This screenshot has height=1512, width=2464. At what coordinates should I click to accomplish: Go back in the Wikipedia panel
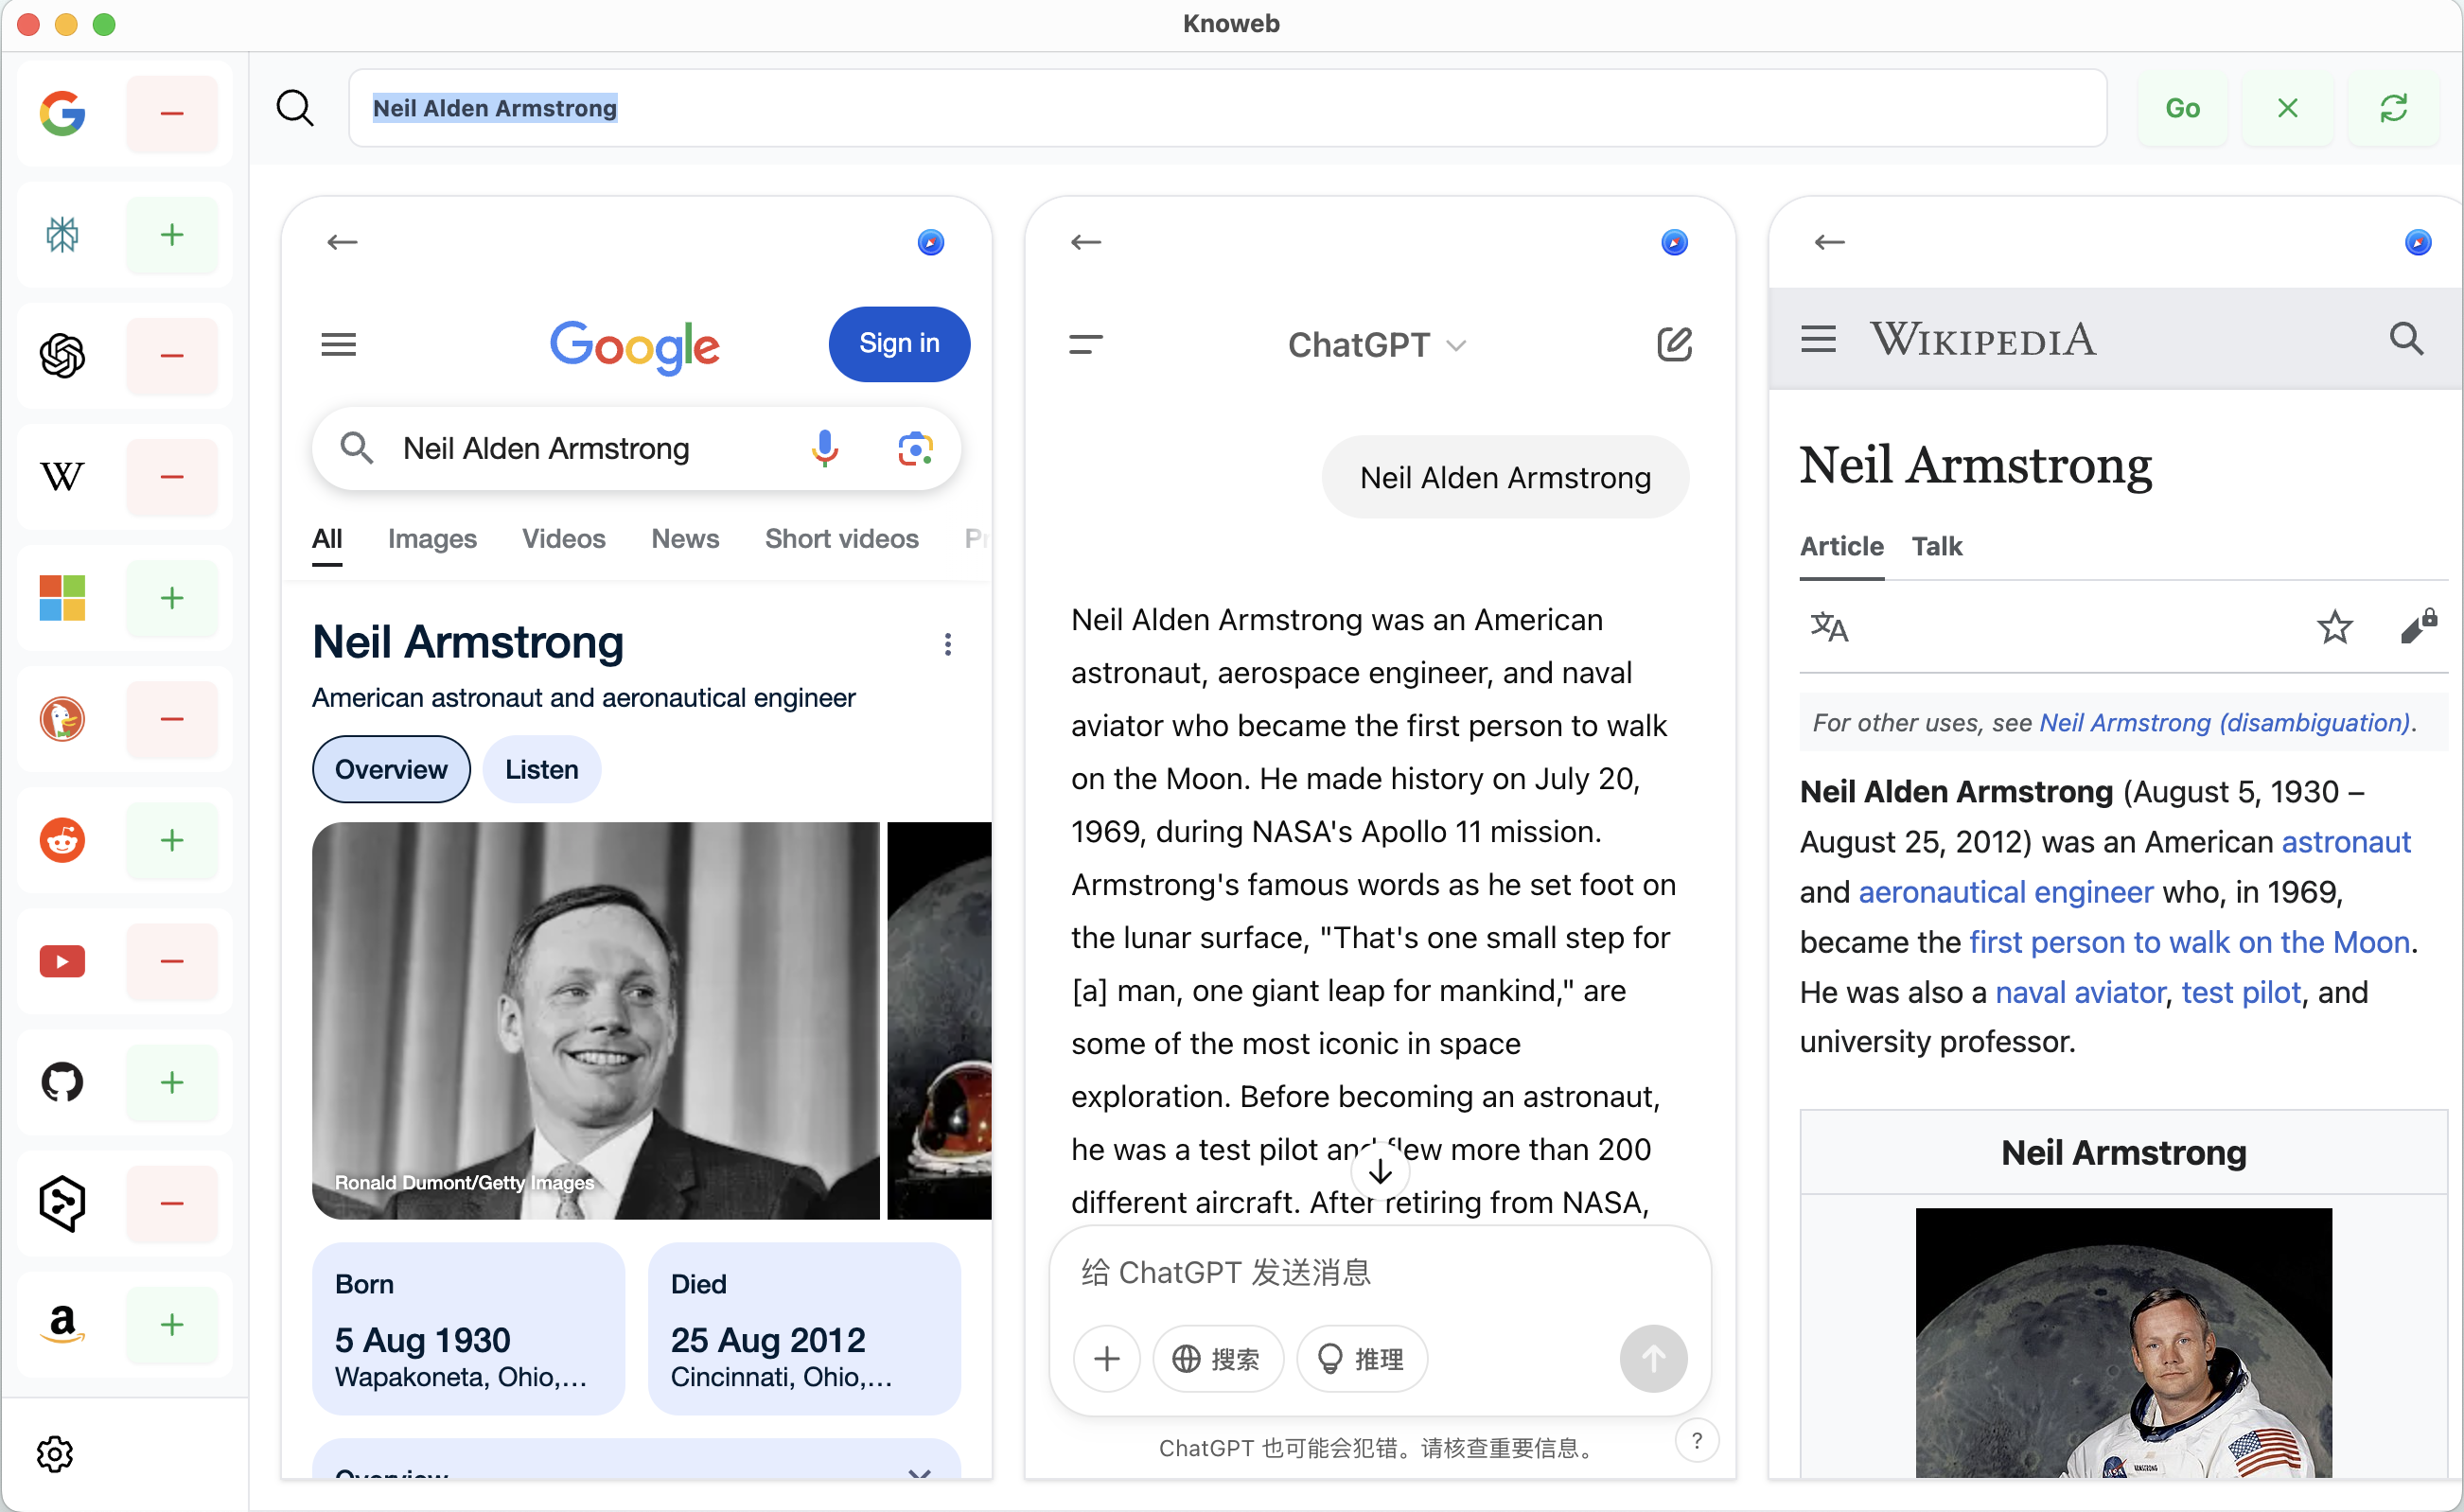1830,242
